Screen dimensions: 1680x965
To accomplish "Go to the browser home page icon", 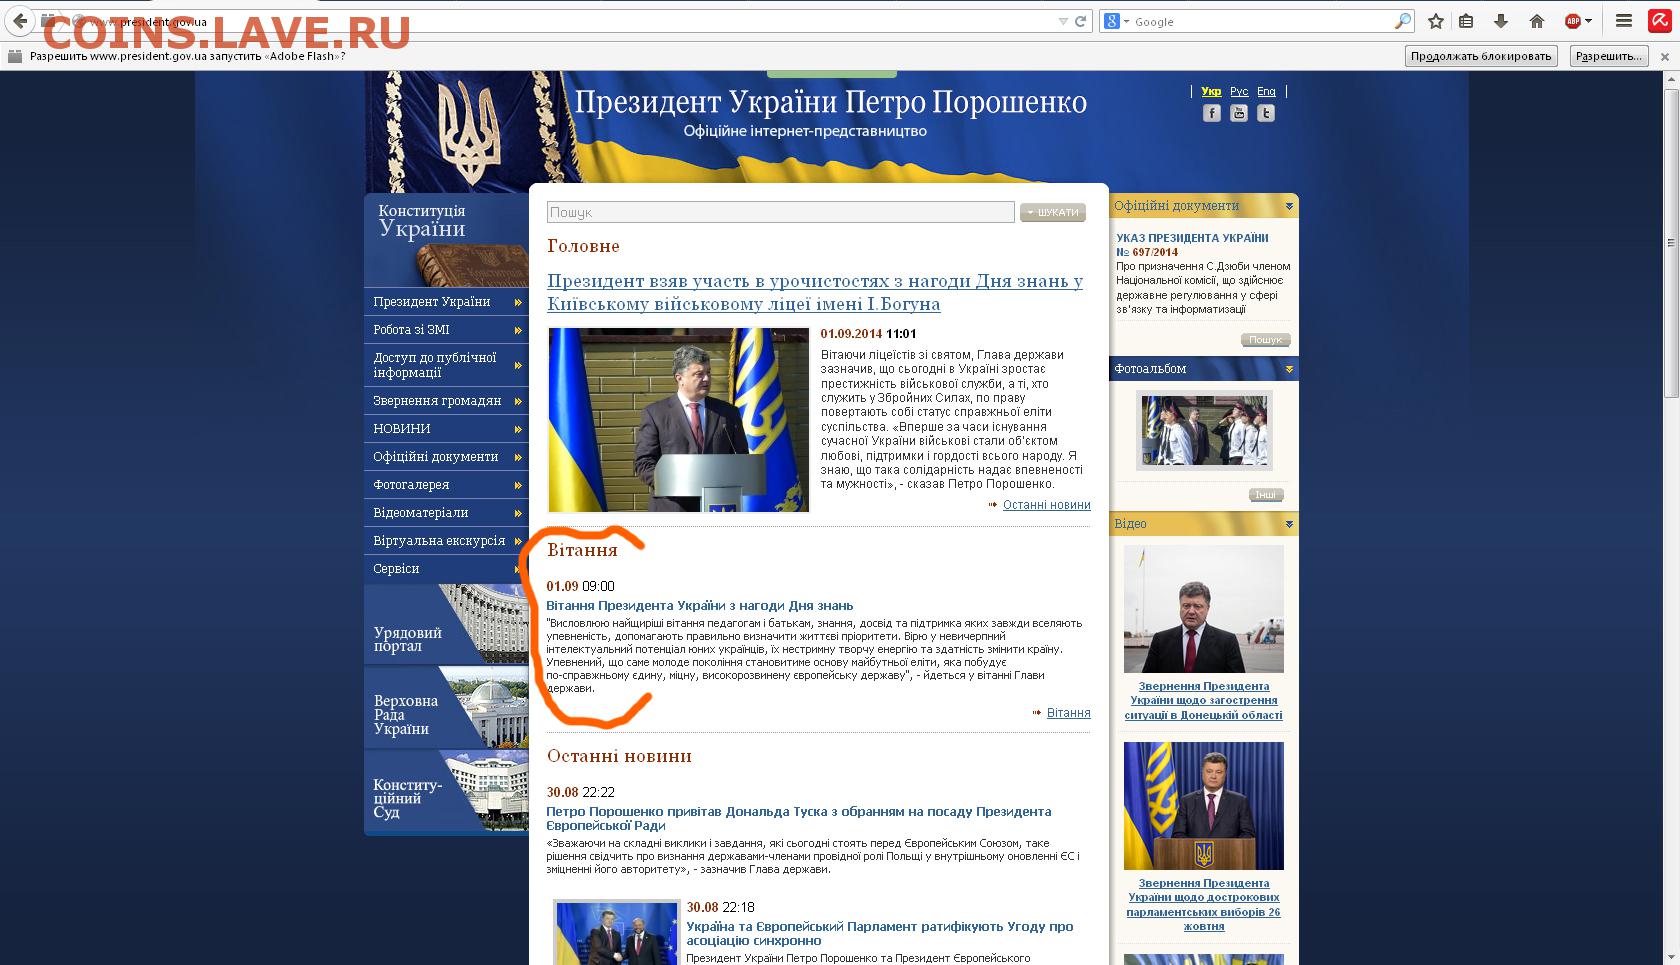I will [x=1537, y=21].
